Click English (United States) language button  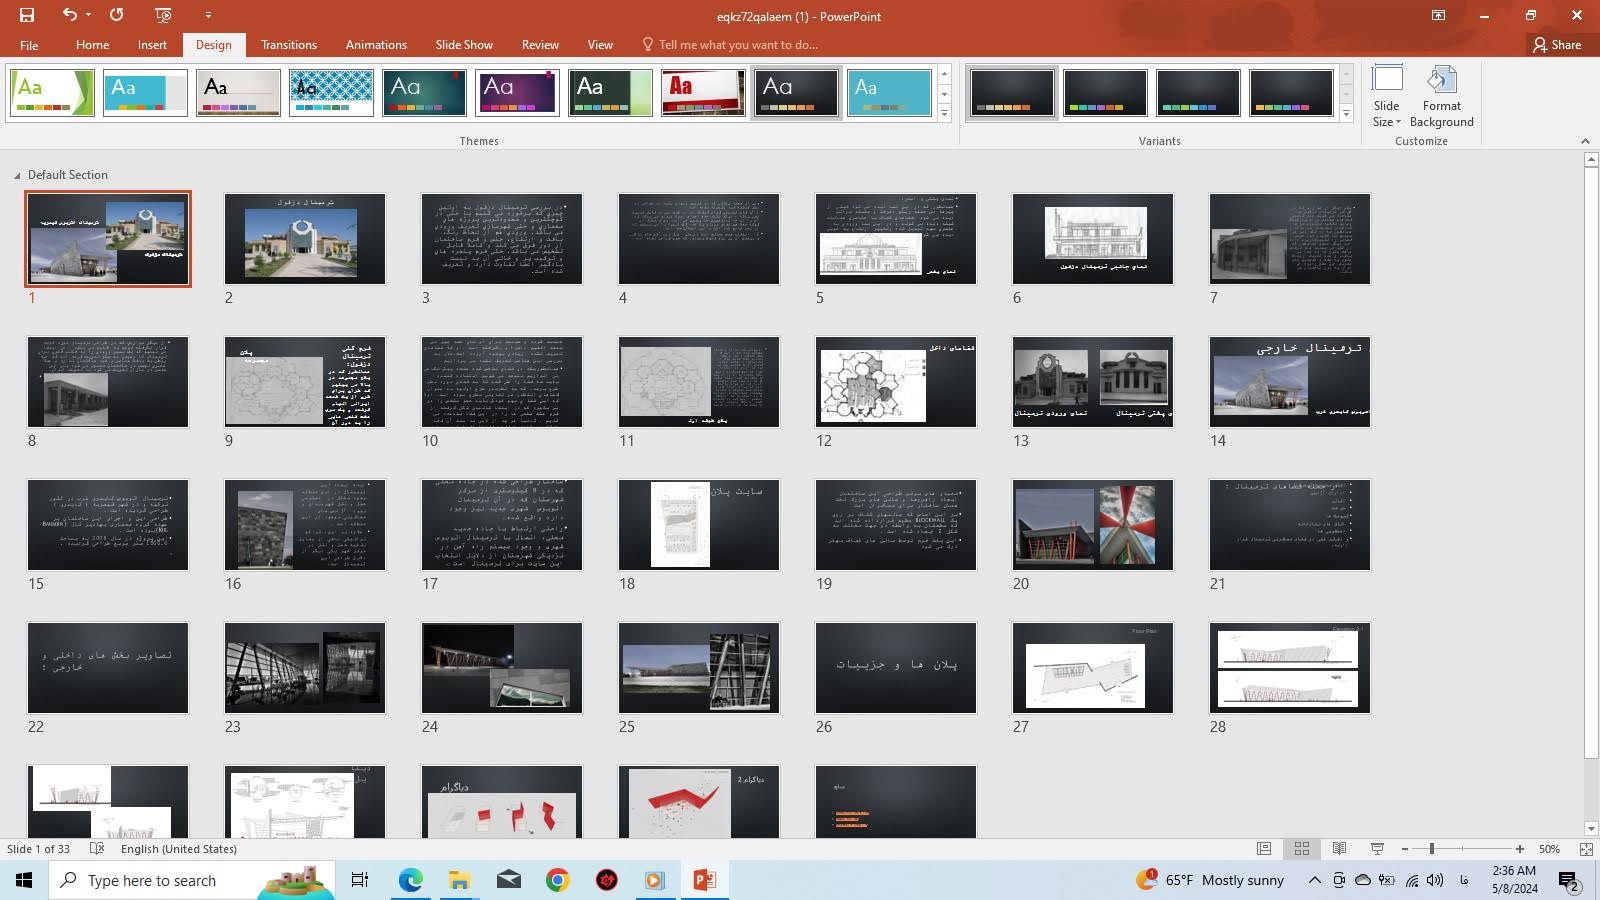click(x=179, y=849)
